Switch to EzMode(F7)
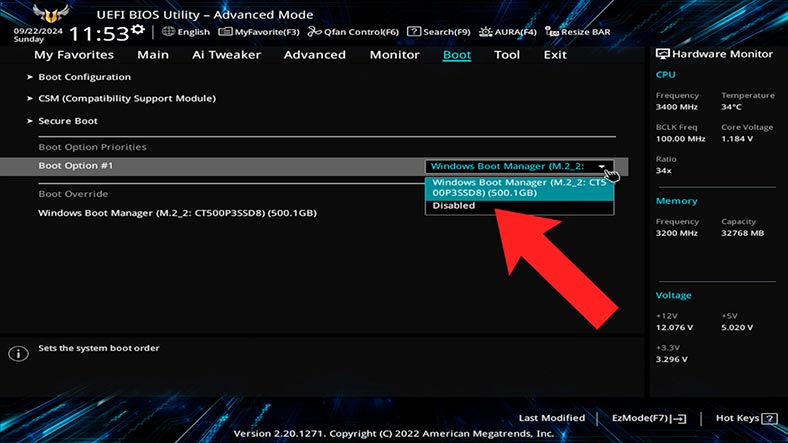Image resolution: width=788 pixels, height=443 pixels. pyautogui.click(x=640, y=418)
